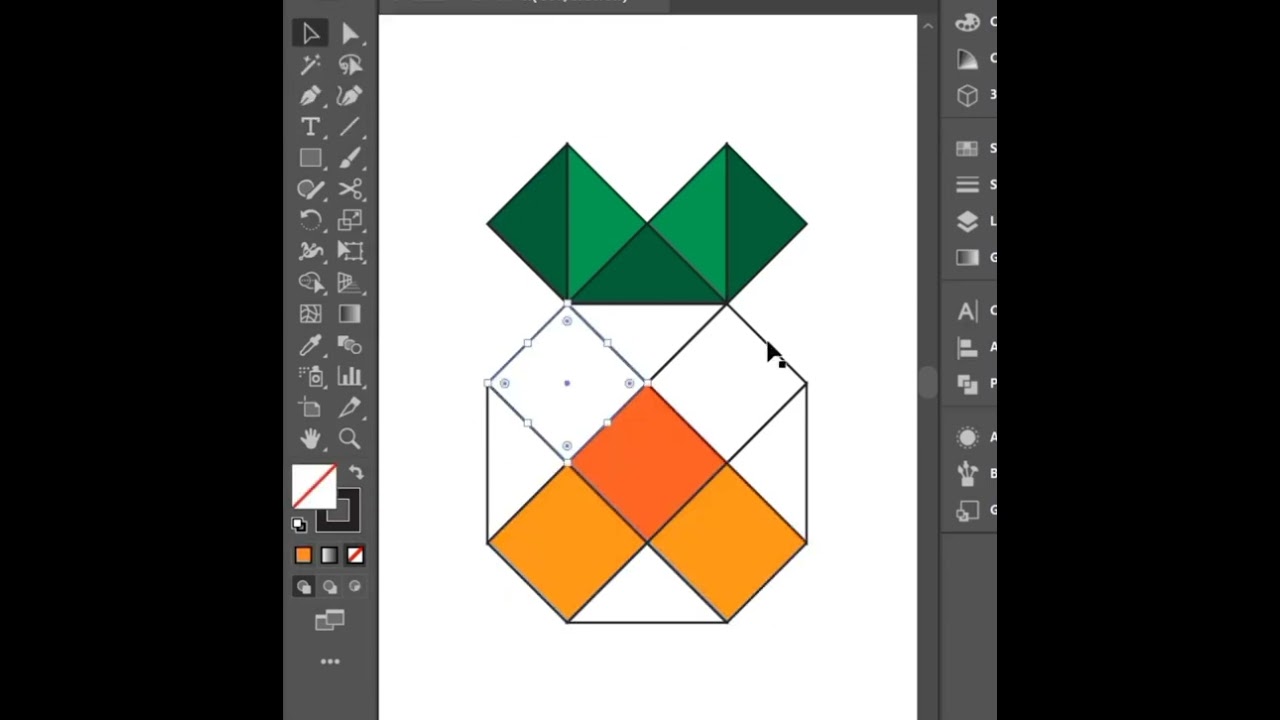This screenshot has height=720, width=1280.
Task: Open the Character panel icon
Action: click(x=967, y=311)
